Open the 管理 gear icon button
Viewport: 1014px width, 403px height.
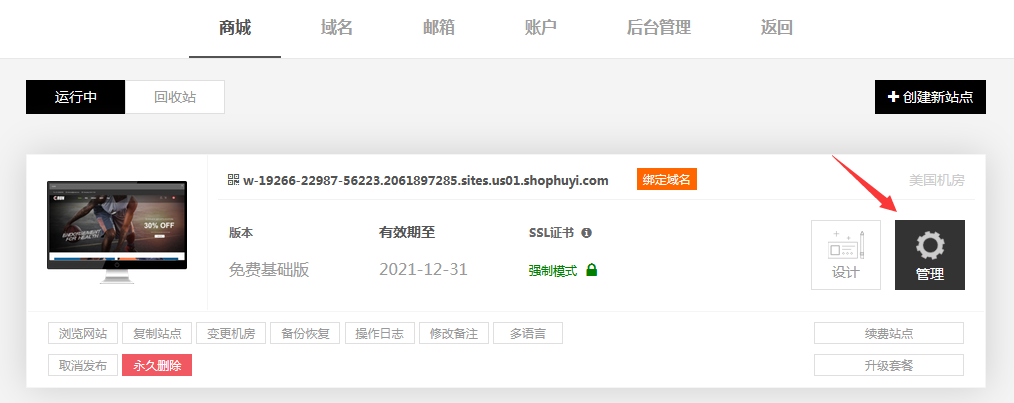[929, 255]
